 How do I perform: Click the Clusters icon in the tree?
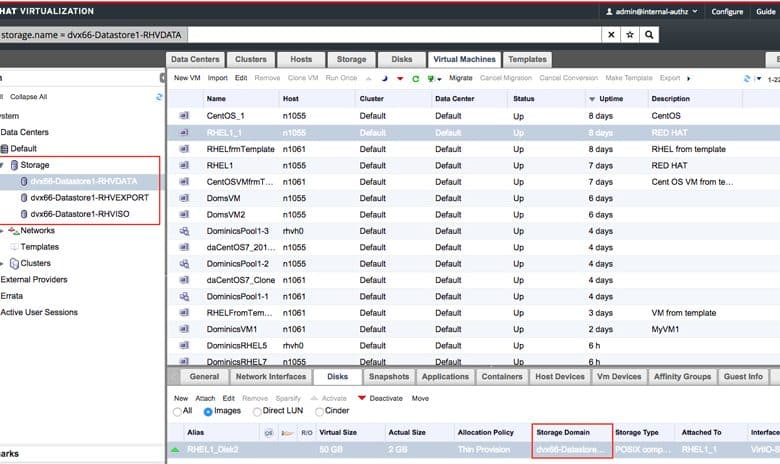pos(14,264)
